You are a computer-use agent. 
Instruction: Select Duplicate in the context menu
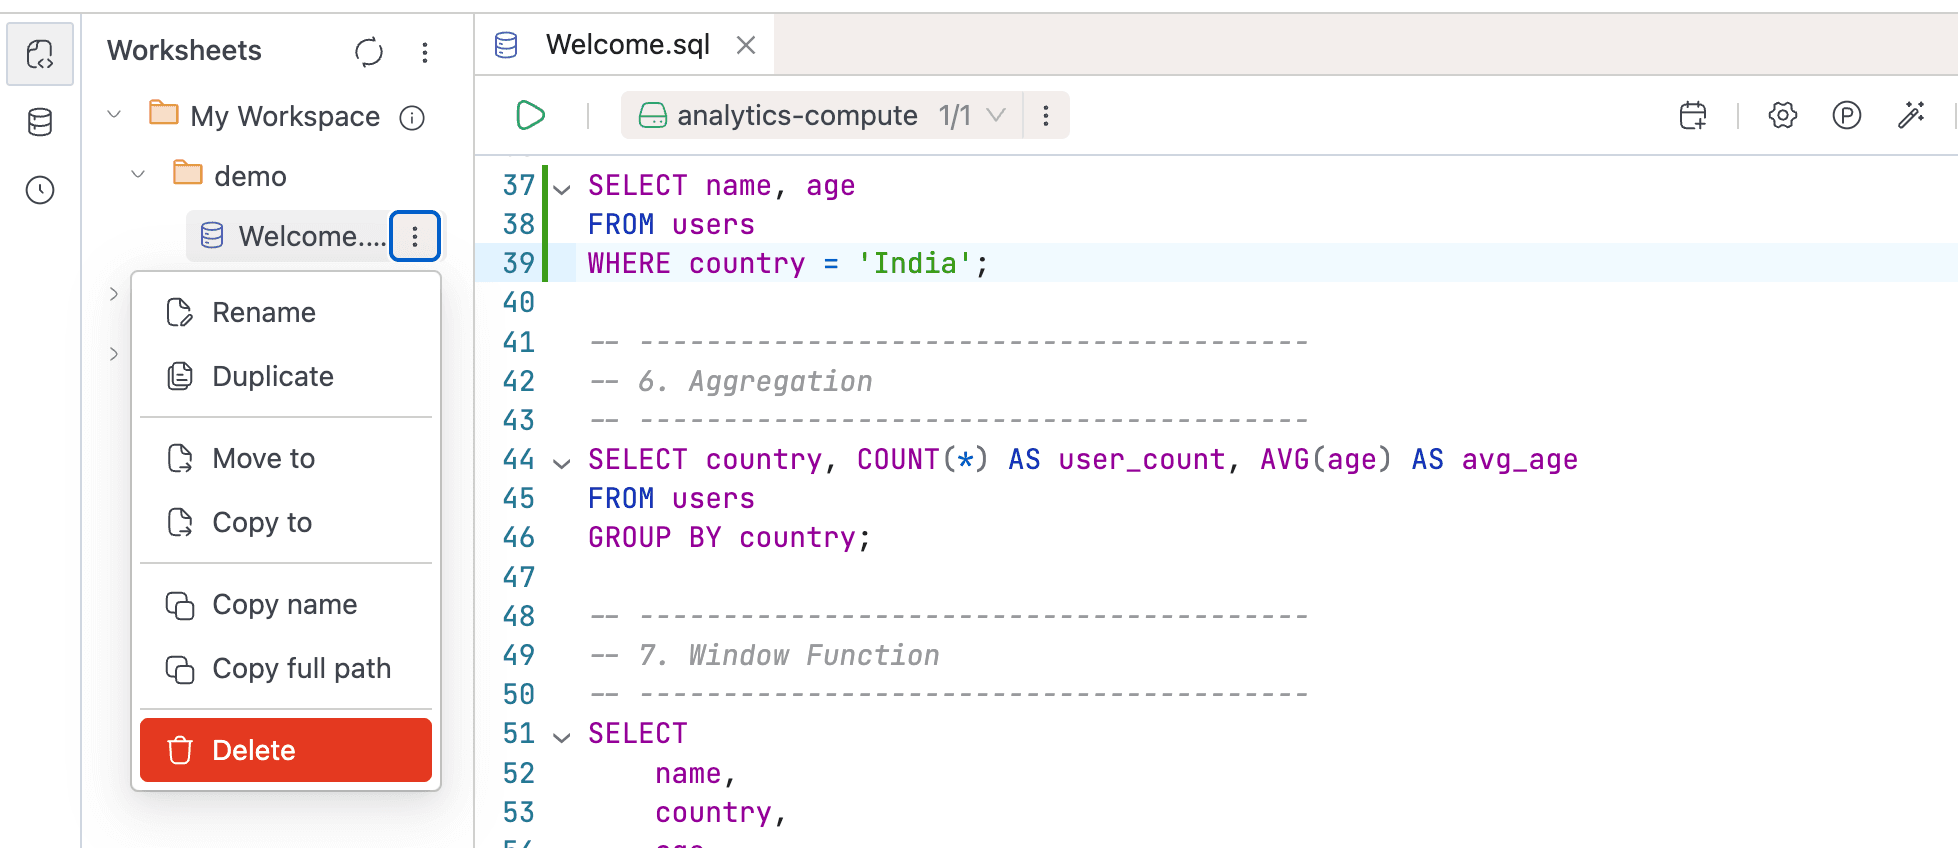point(272,377)
